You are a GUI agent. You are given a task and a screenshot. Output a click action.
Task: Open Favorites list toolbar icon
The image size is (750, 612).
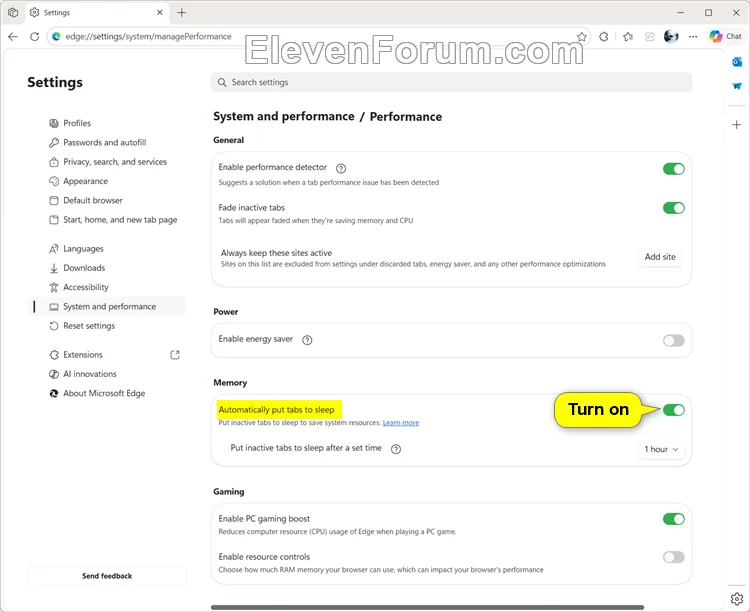(628, 36)
